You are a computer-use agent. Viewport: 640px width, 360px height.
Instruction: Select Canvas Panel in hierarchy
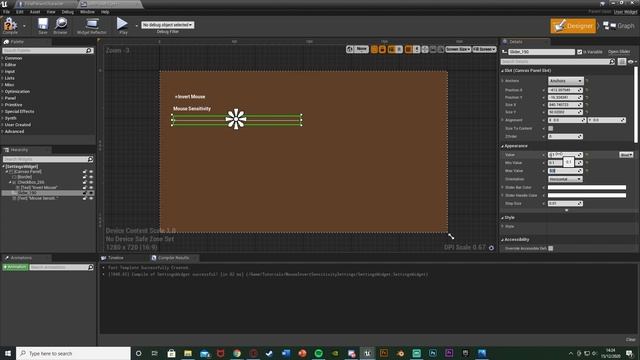pos(28,172)
